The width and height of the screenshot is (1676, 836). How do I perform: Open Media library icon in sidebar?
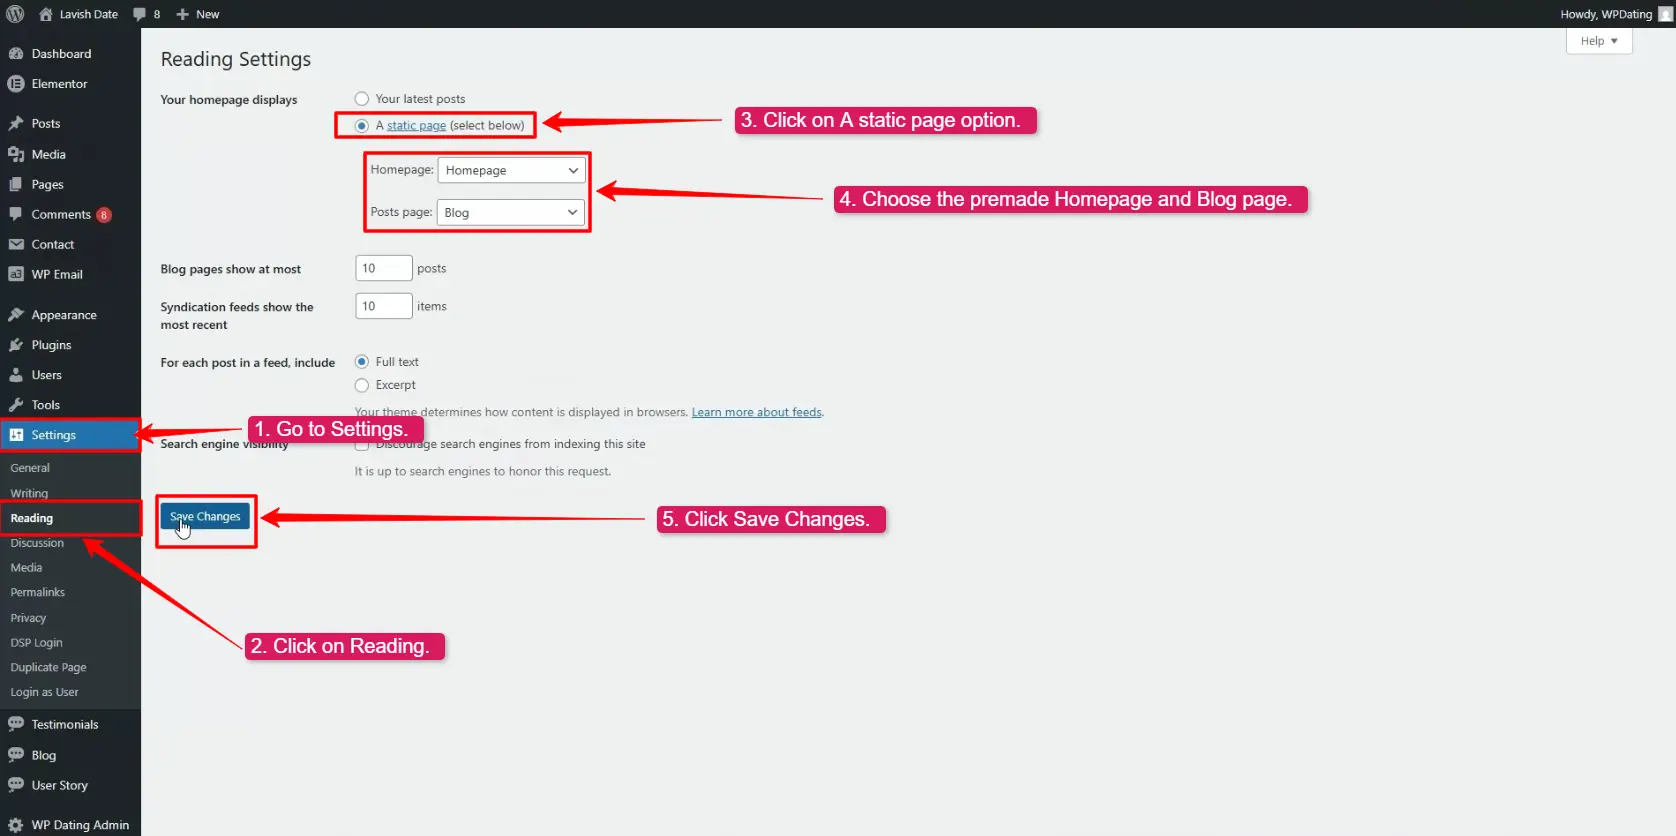click(x=16, y=154)
